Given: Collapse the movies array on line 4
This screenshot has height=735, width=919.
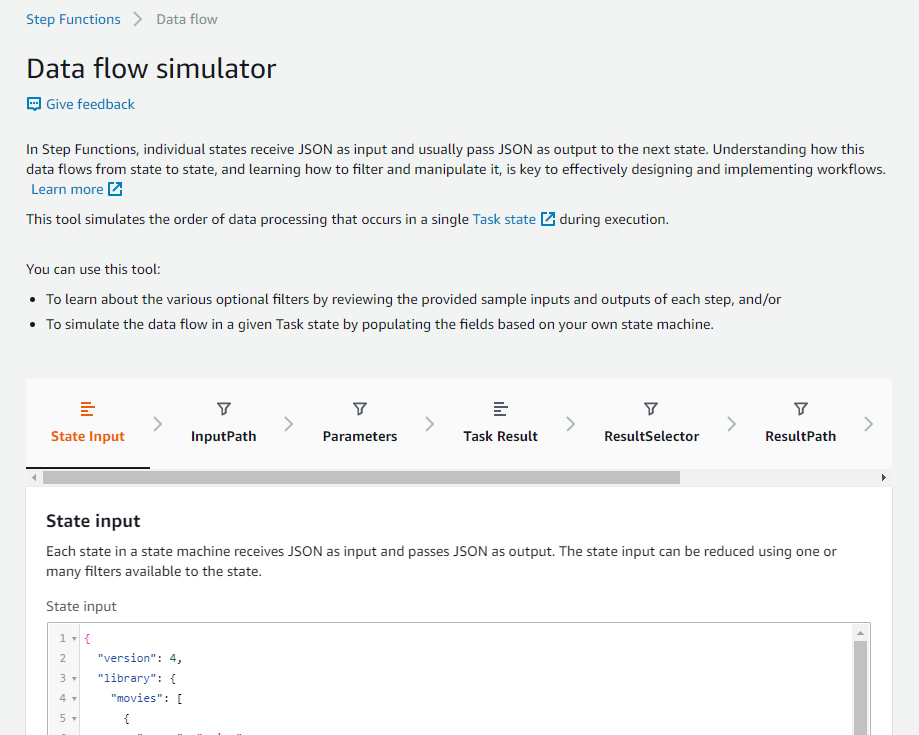Looking at the screenshot, I should point(71,697).
